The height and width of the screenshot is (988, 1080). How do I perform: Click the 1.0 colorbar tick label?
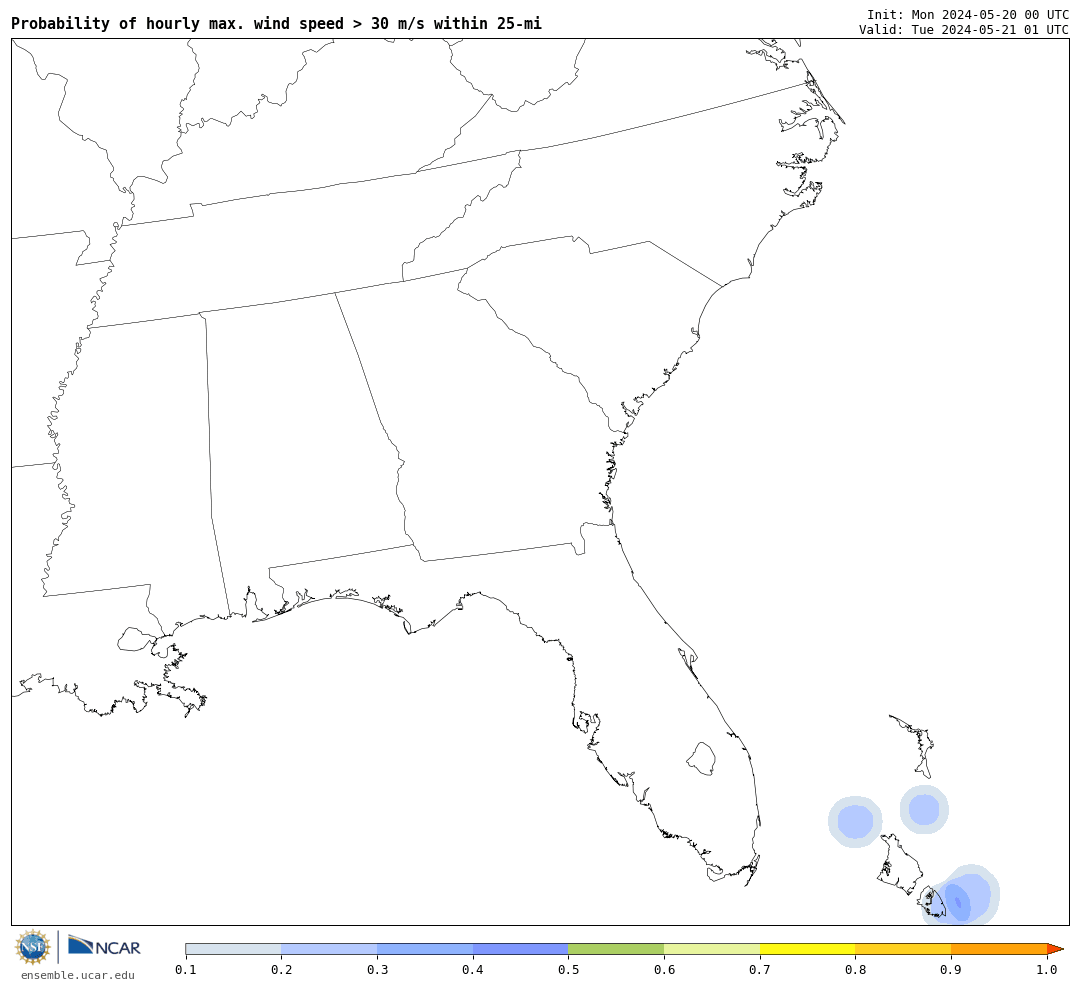point(1047,970)
